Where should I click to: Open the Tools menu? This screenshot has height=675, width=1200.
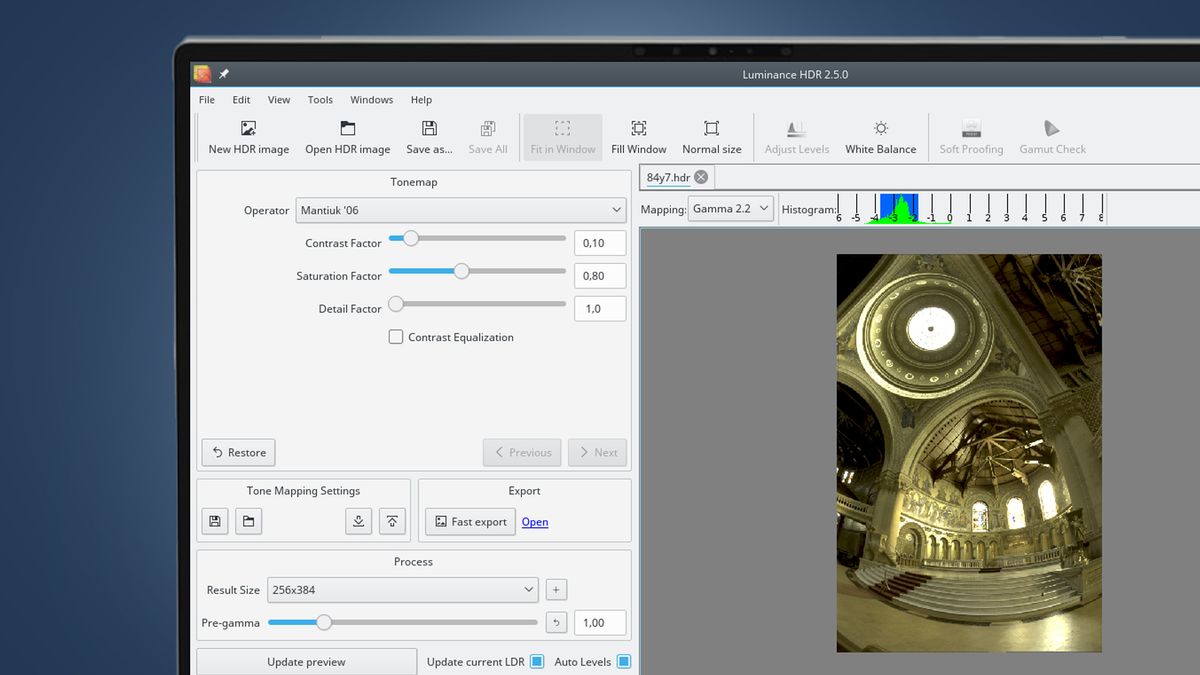pos(320,99)
